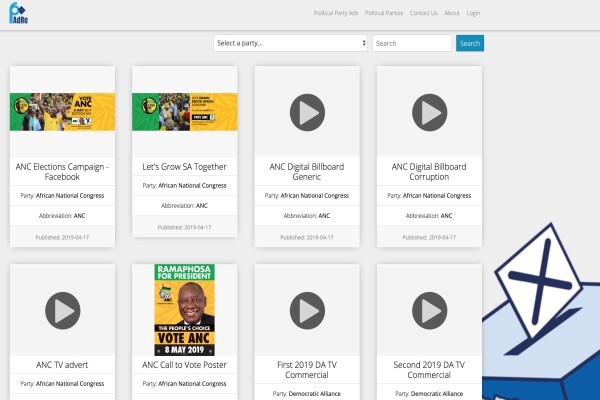Open the About page
The width and height of the screenshot is (600, 400).
[452, 13]
